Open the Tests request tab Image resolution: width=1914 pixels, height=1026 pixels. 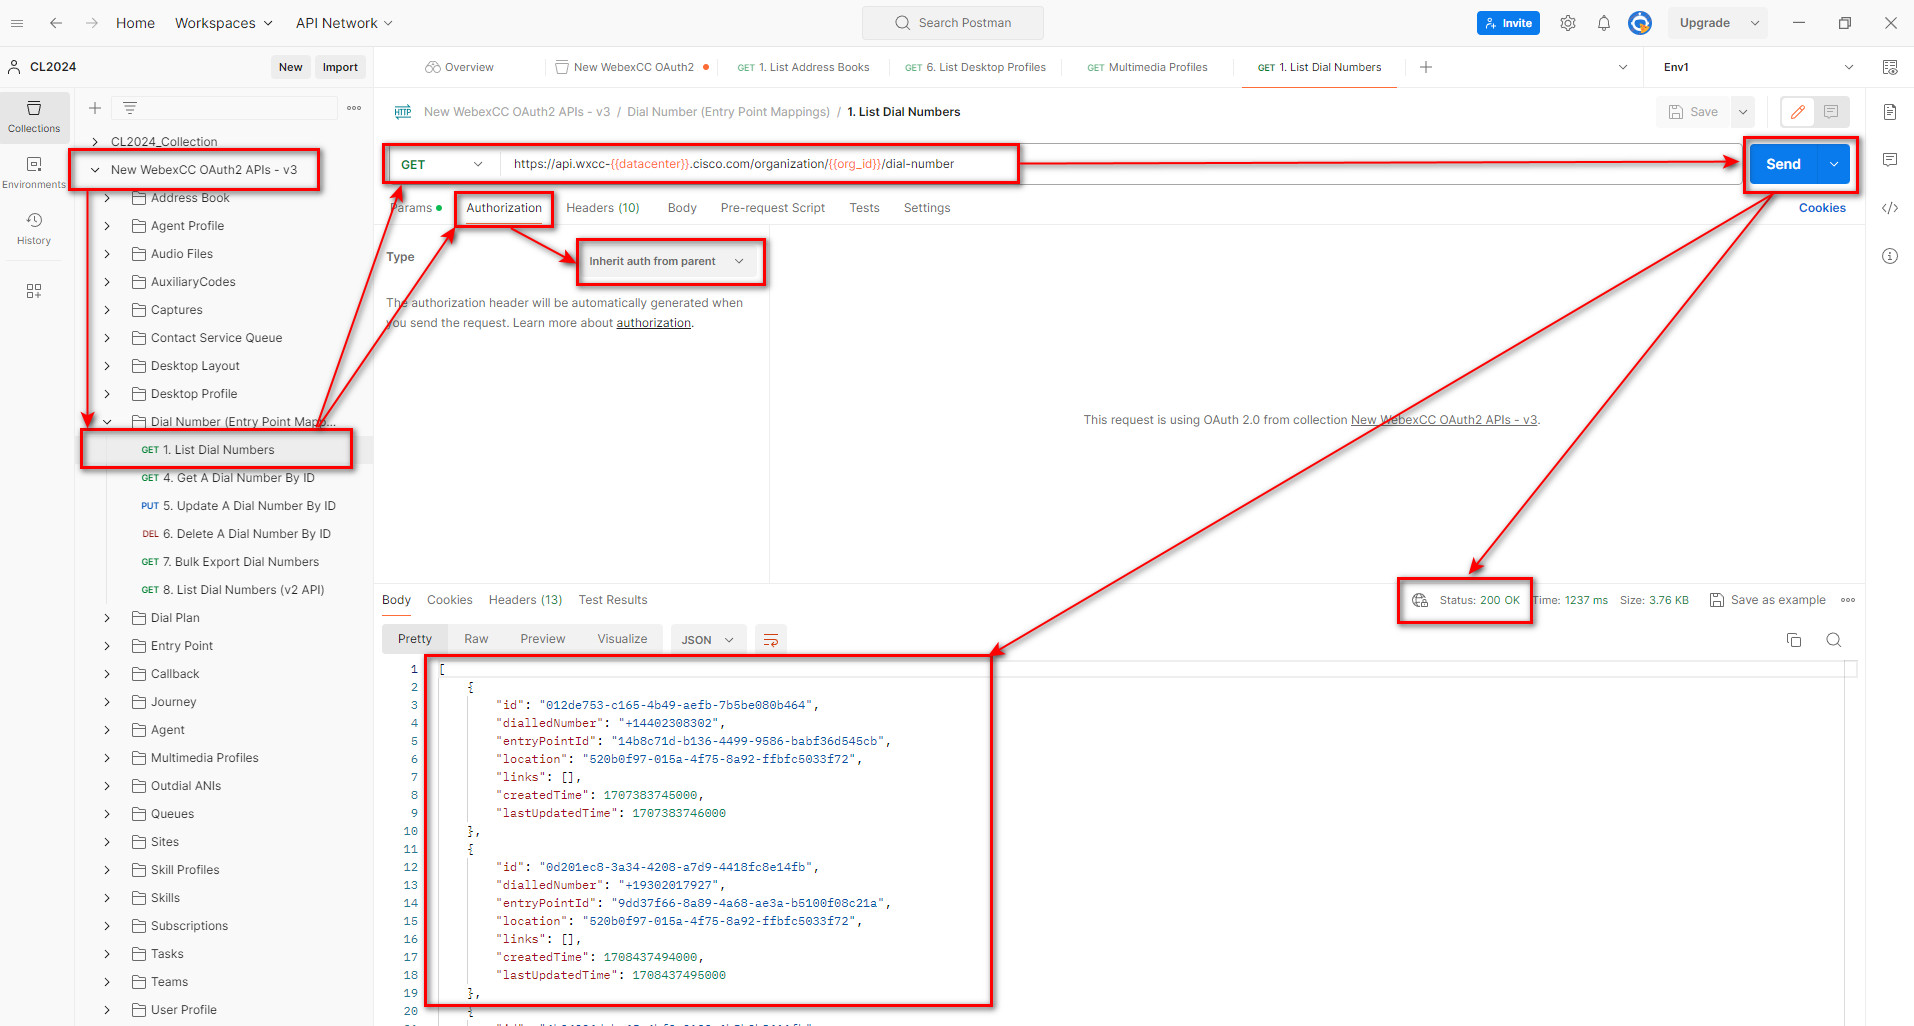[x=864, y=208]
